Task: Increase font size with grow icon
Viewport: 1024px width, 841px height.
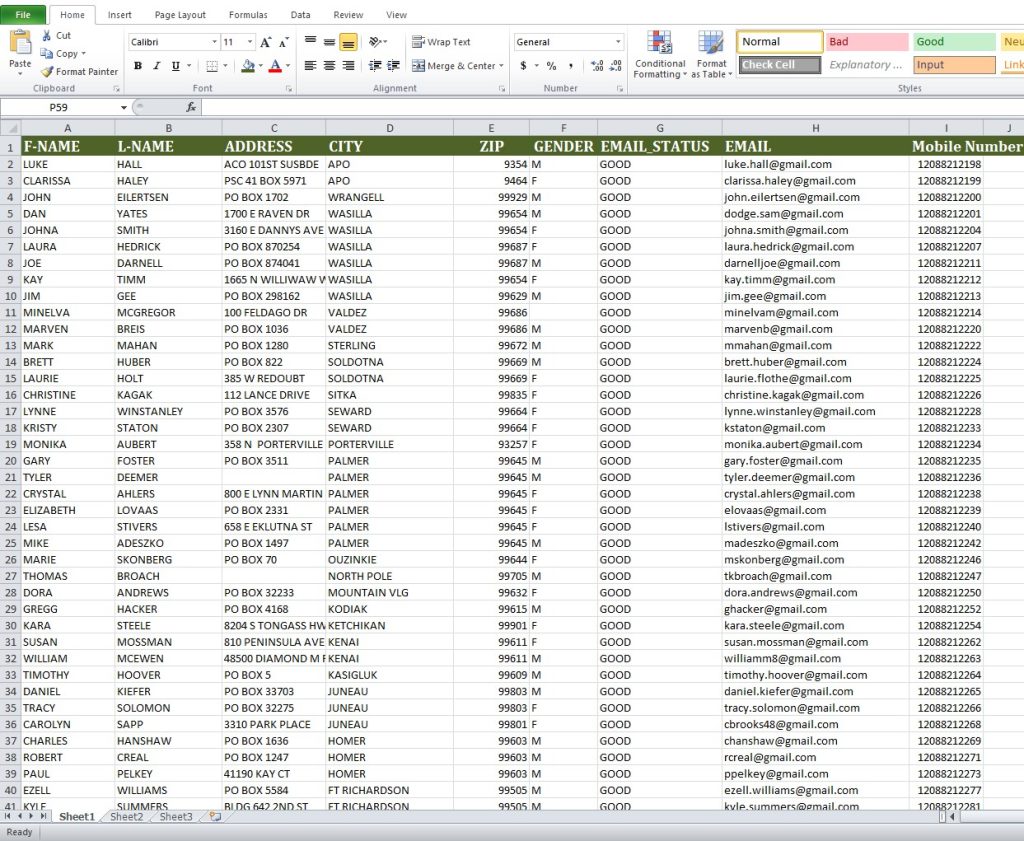Action: tap(265, 42)
